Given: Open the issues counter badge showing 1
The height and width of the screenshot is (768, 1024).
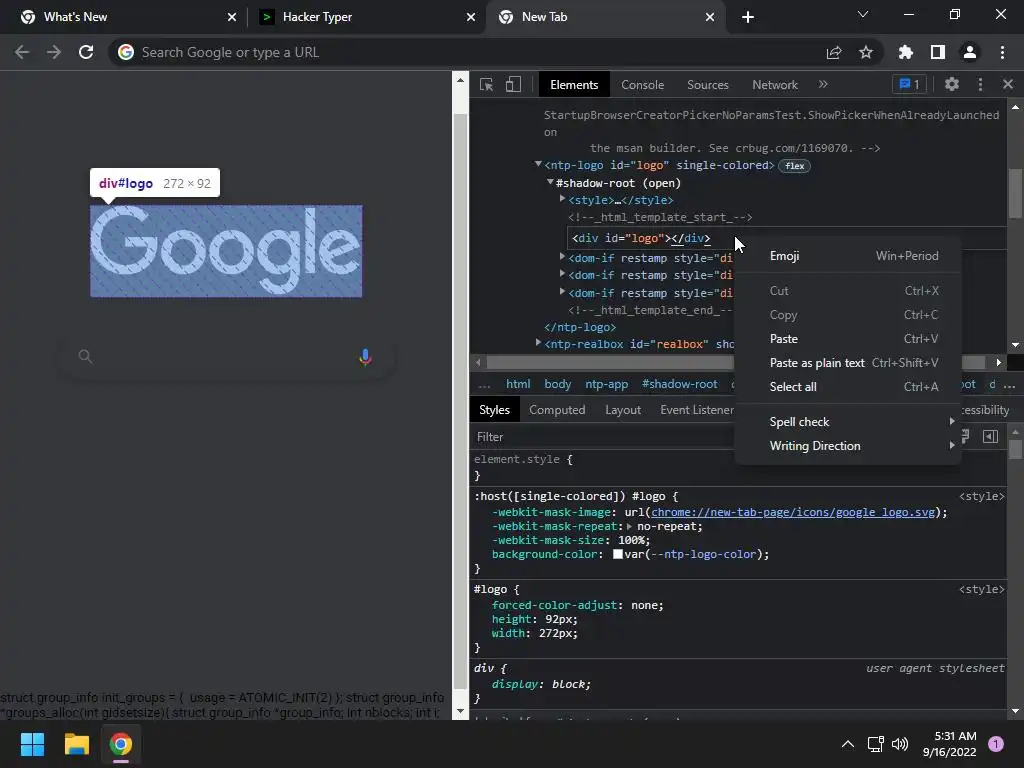Looking at the screenshot, I should (x=909, y=84).
